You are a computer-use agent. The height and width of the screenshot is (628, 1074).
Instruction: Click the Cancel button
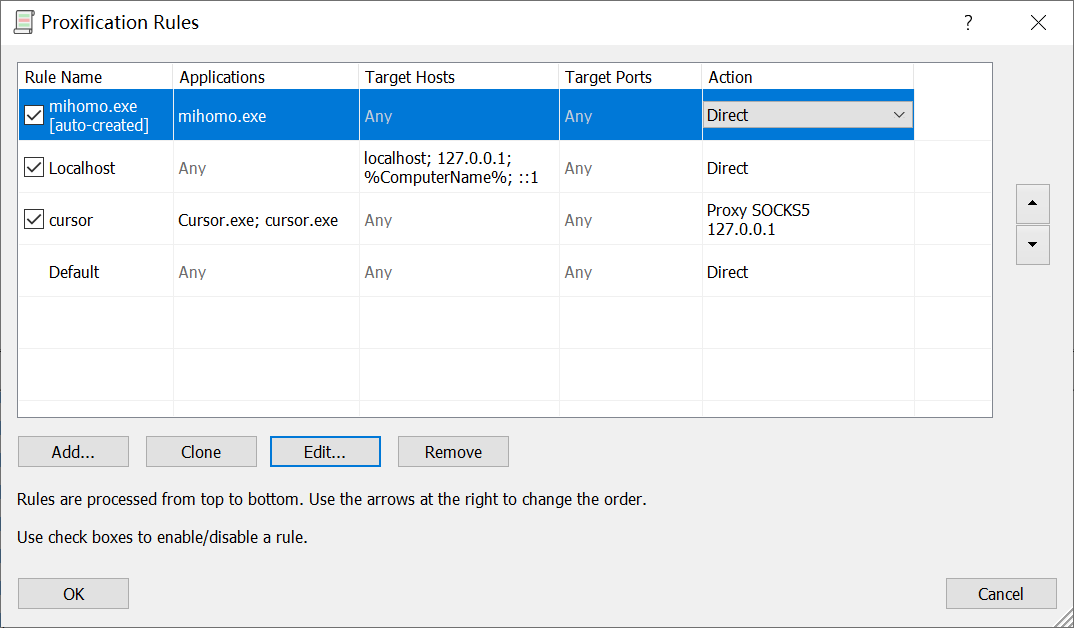1001,594
